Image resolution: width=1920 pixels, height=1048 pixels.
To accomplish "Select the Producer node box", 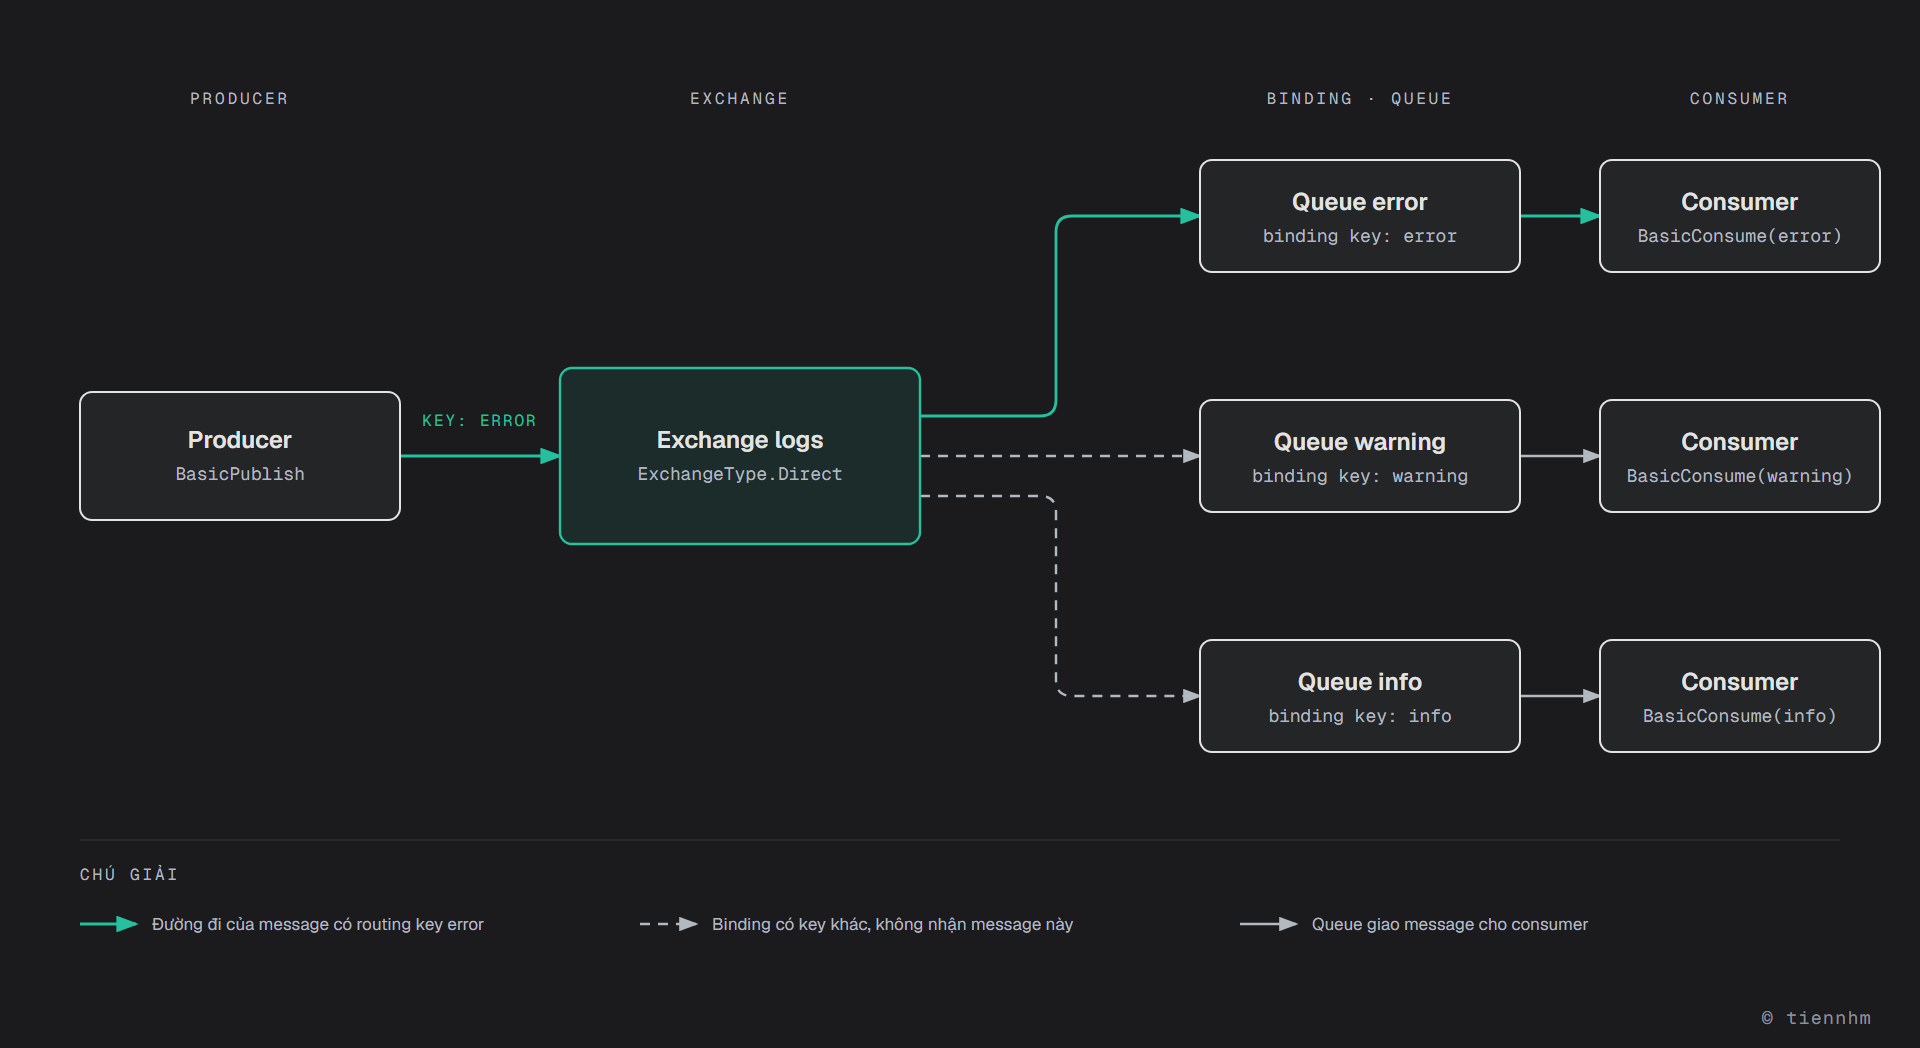I will pyautogui.click(x=240, y=456).
